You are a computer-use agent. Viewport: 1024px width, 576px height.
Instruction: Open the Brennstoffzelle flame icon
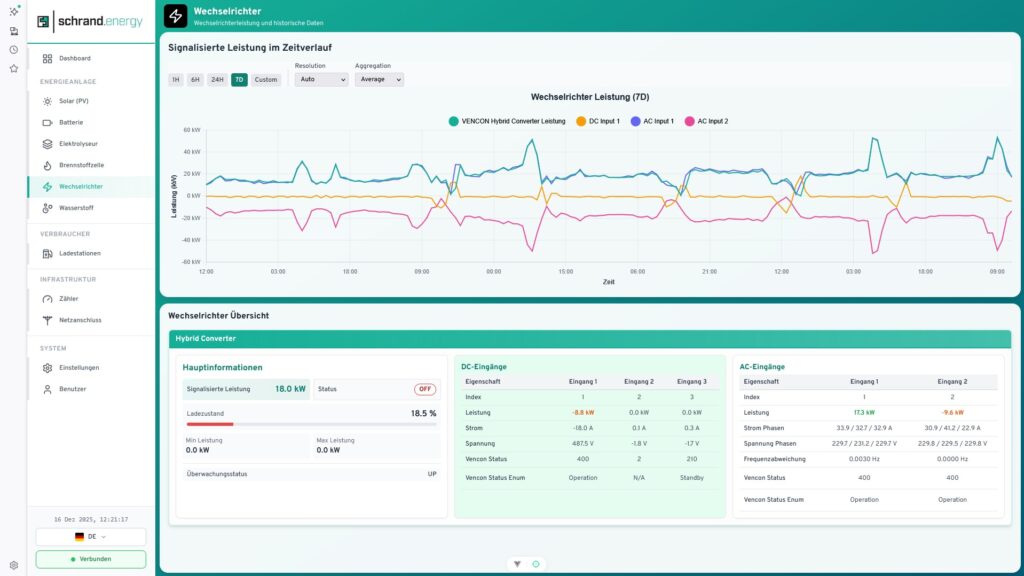click(x=47, y=165)
